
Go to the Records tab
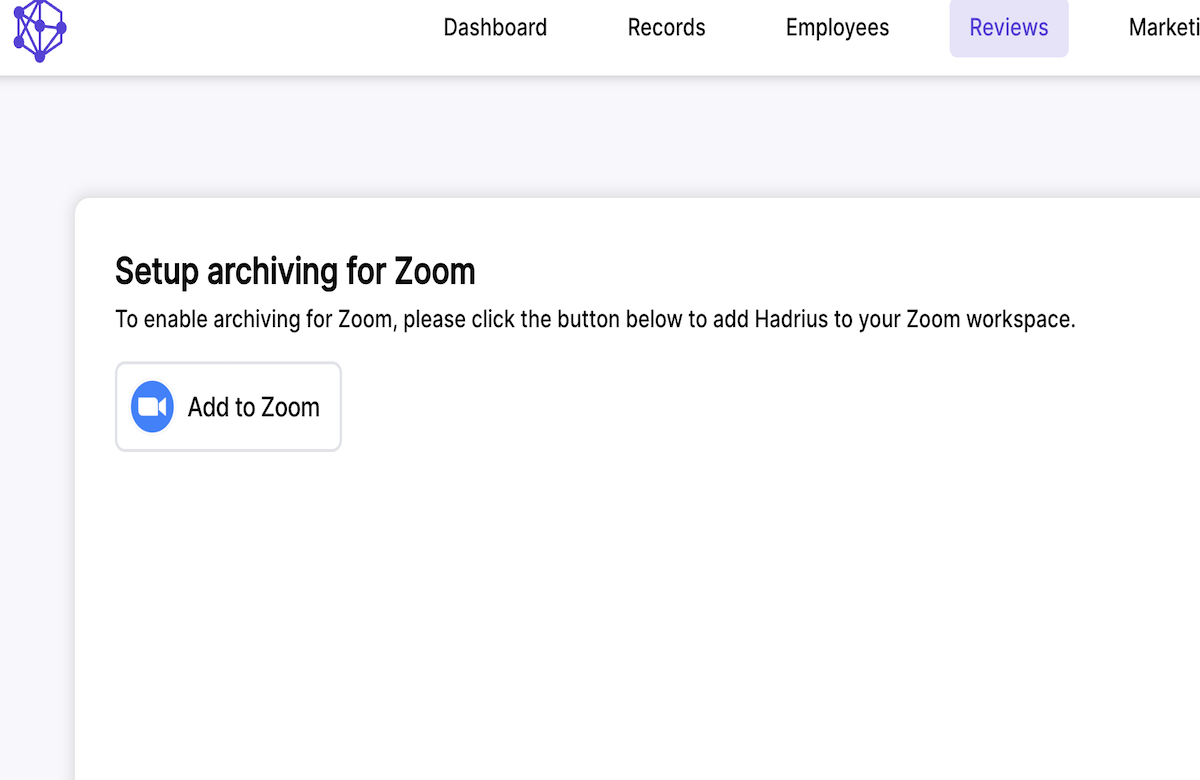666,27
